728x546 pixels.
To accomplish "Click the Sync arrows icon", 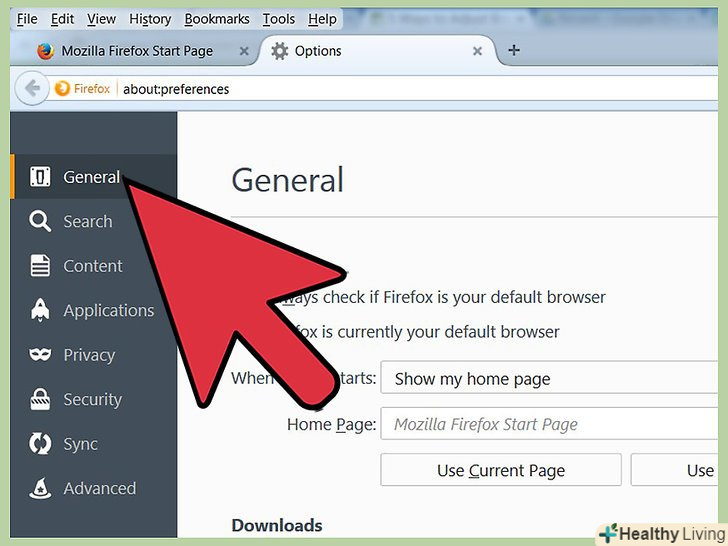I will [x=40, y=443].
